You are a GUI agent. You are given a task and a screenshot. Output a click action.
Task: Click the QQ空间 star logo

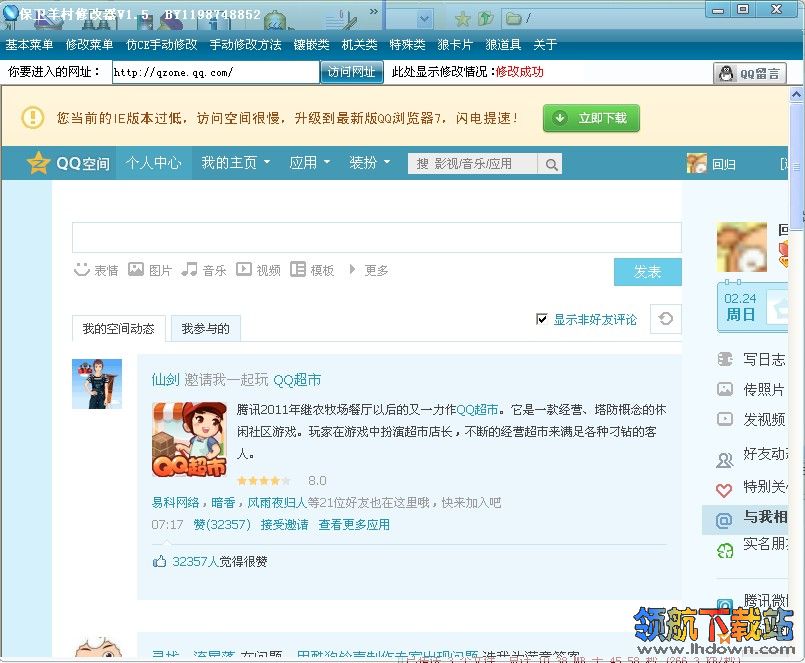point(38,163)
